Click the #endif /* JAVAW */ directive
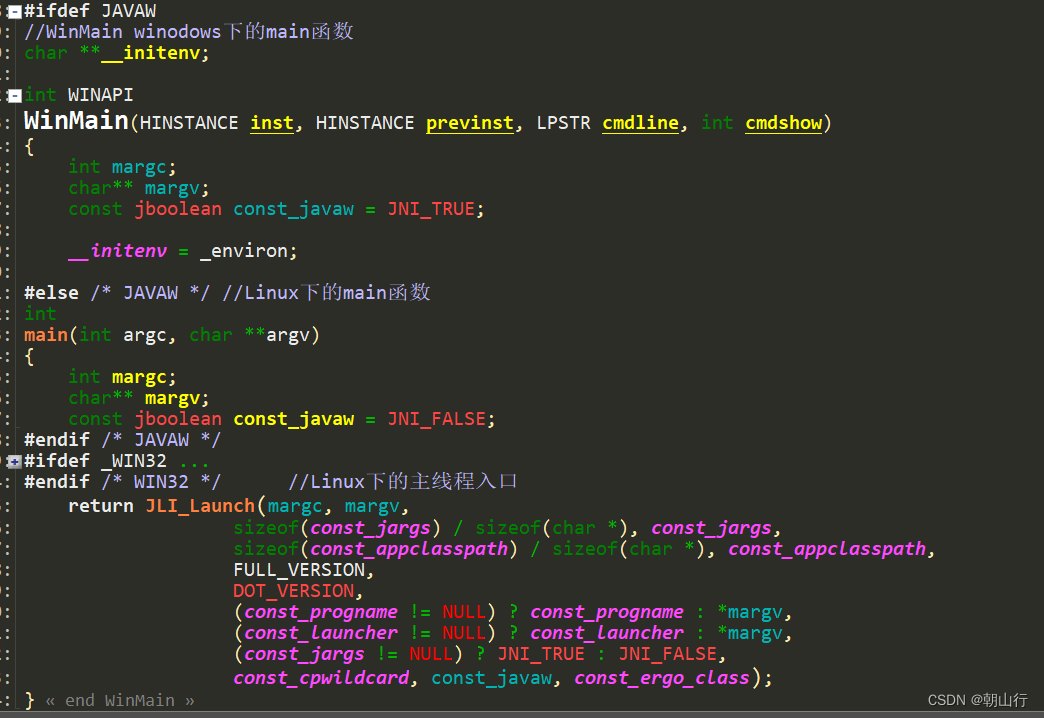Viewport: 1044px width, 718px height. point(123,440)
